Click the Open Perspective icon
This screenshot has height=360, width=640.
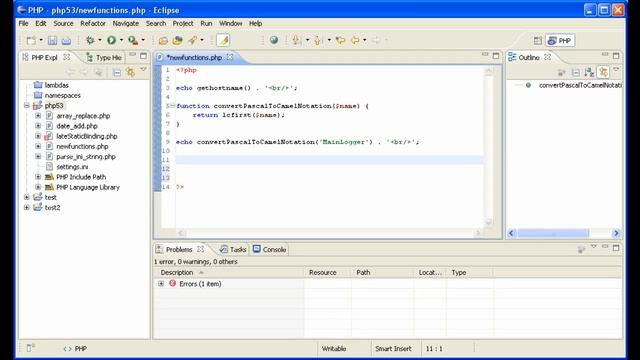pos(538,40)
